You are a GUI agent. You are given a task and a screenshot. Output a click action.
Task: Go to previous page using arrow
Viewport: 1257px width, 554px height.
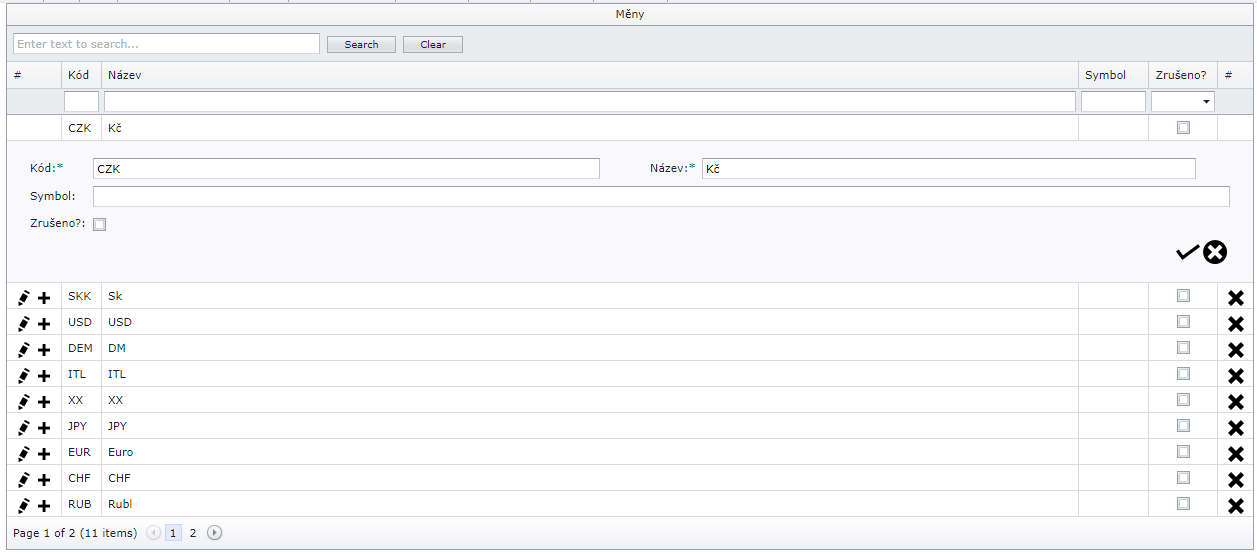(x=153, y=533)
